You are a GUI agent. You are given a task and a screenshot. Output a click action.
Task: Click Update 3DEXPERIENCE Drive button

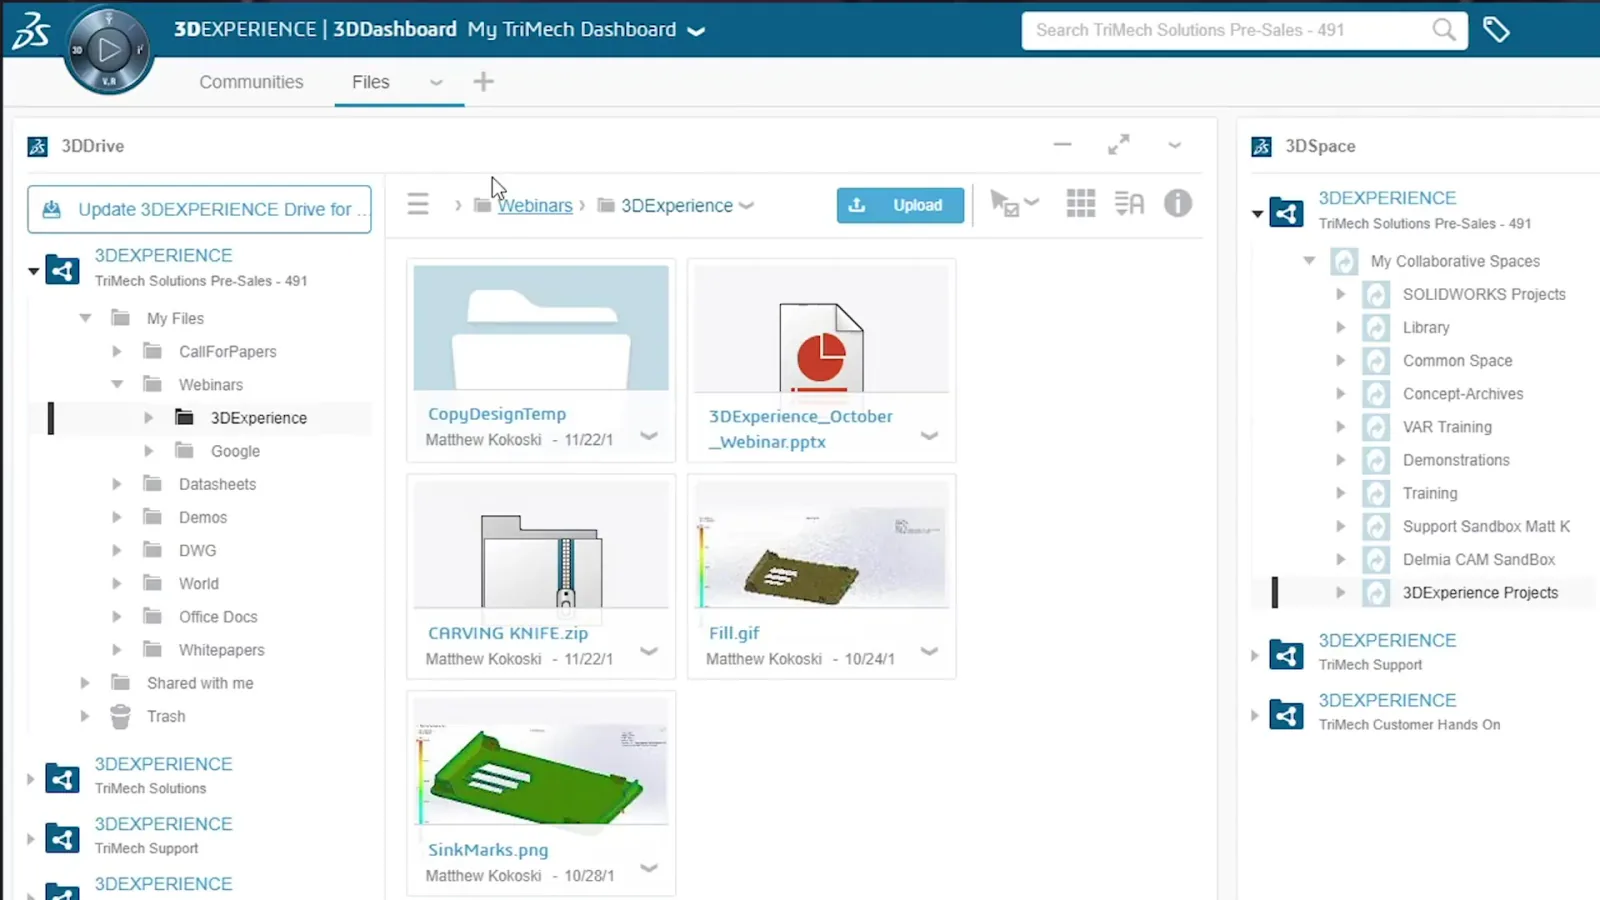(x=199, y=209)
